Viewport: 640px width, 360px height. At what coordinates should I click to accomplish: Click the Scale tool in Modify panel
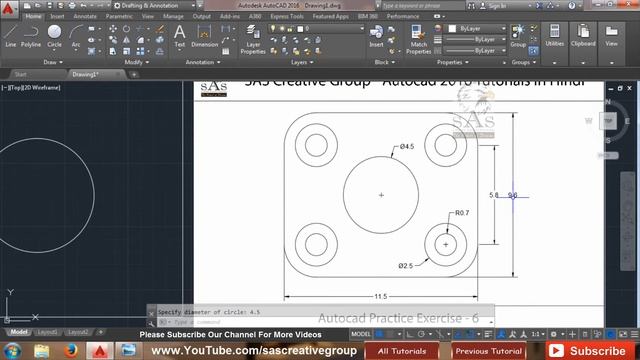pyautogui.click(x=127, y=51)
